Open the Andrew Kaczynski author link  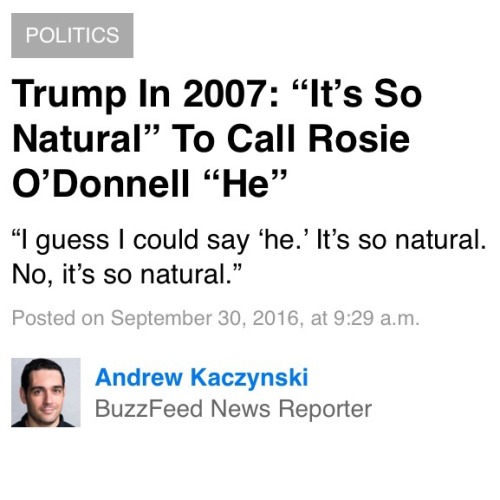[202, 377]
